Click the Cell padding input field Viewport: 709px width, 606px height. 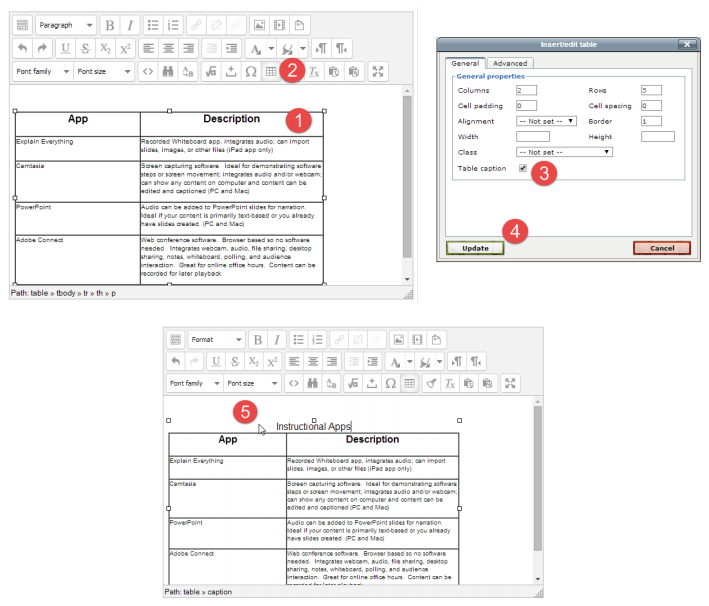tap(526, 106)
